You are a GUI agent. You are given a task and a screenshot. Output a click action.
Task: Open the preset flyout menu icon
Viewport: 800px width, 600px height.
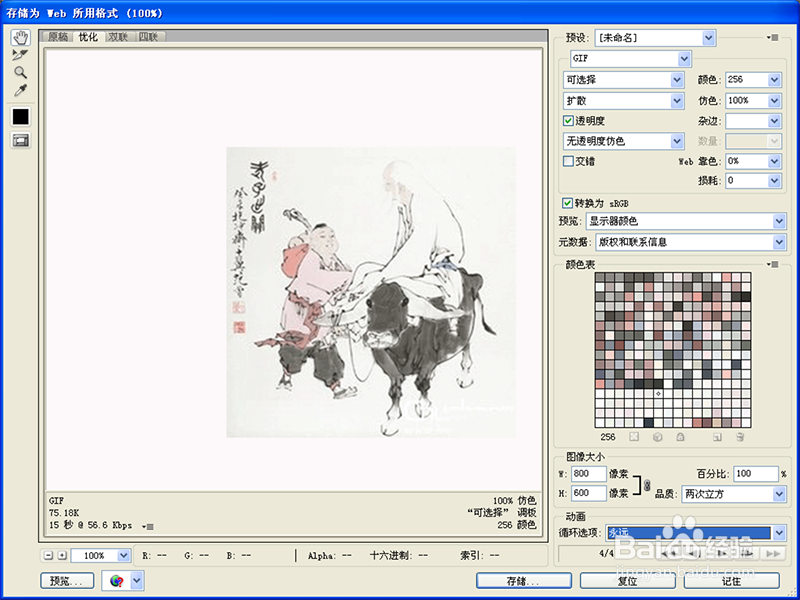click(x=773, y=38)
